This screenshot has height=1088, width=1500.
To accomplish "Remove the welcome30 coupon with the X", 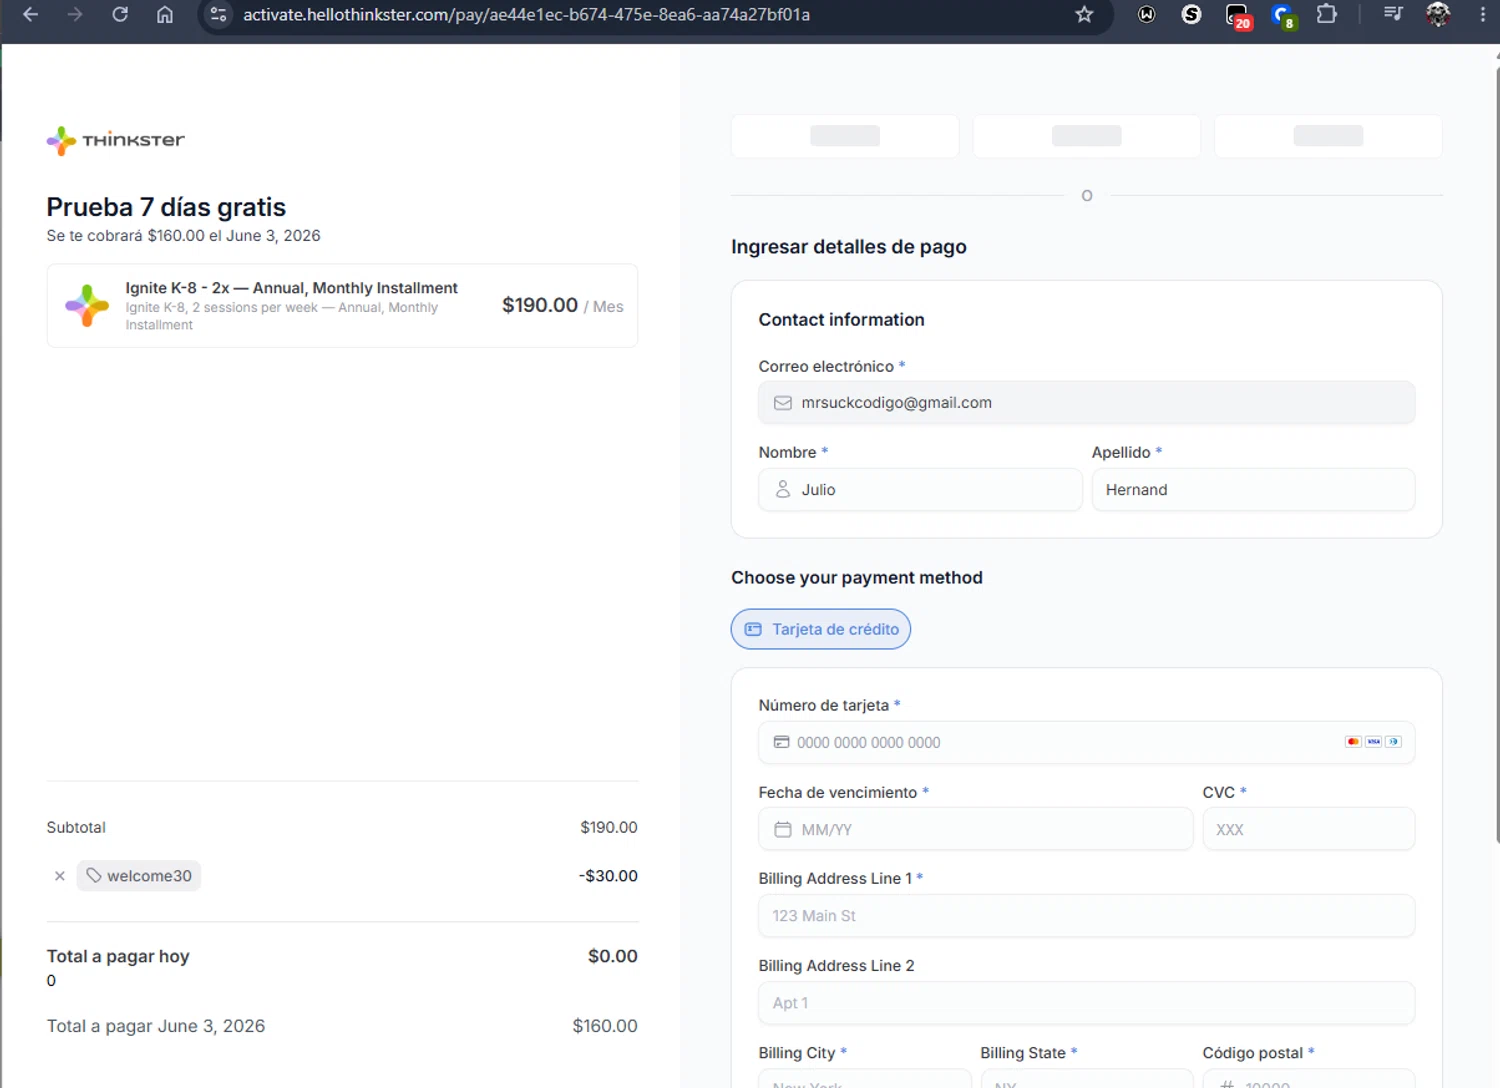I will [60, 876].
